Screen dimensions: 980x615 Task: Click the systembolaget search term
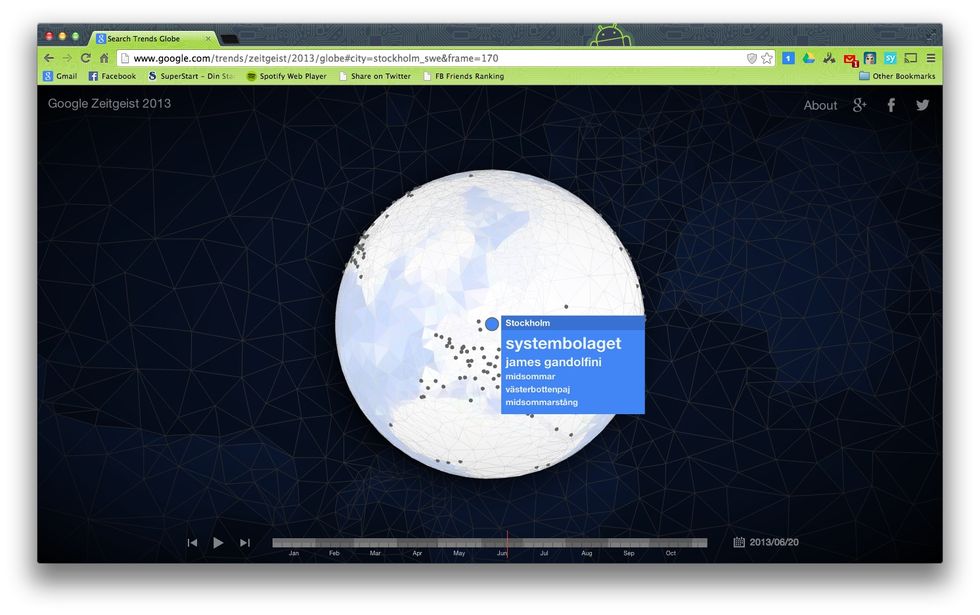tap(563, 343)
